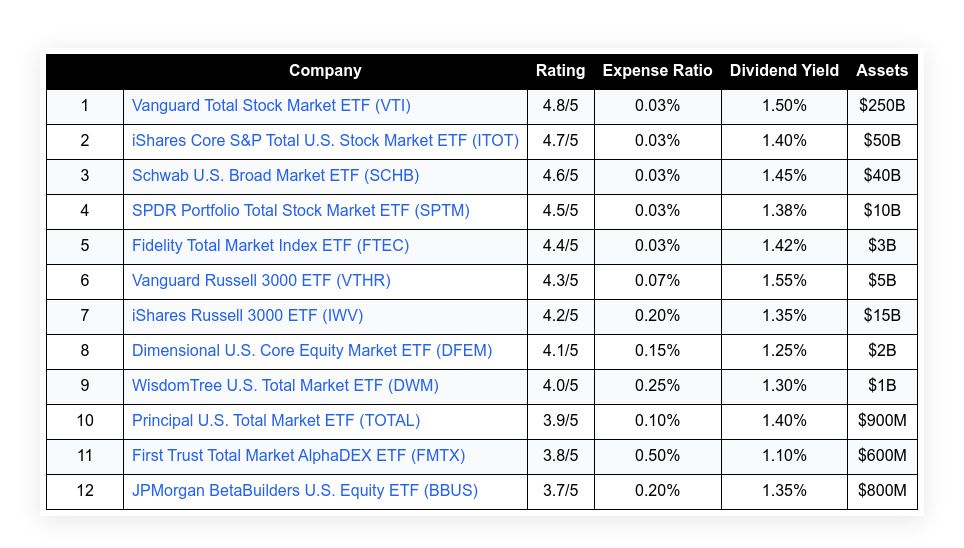This screenshot has height=548, width=964.
Task: Click iShares Core S&P Total U.S. Stock Market link
Action: coord(325,140)
